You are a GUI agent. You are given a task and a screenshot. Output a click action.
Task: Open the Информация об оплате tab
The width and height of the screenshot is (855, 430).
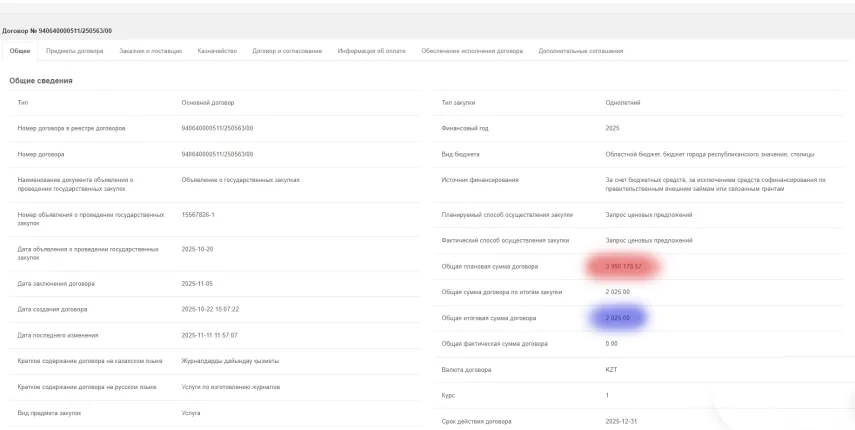[371, 52]
